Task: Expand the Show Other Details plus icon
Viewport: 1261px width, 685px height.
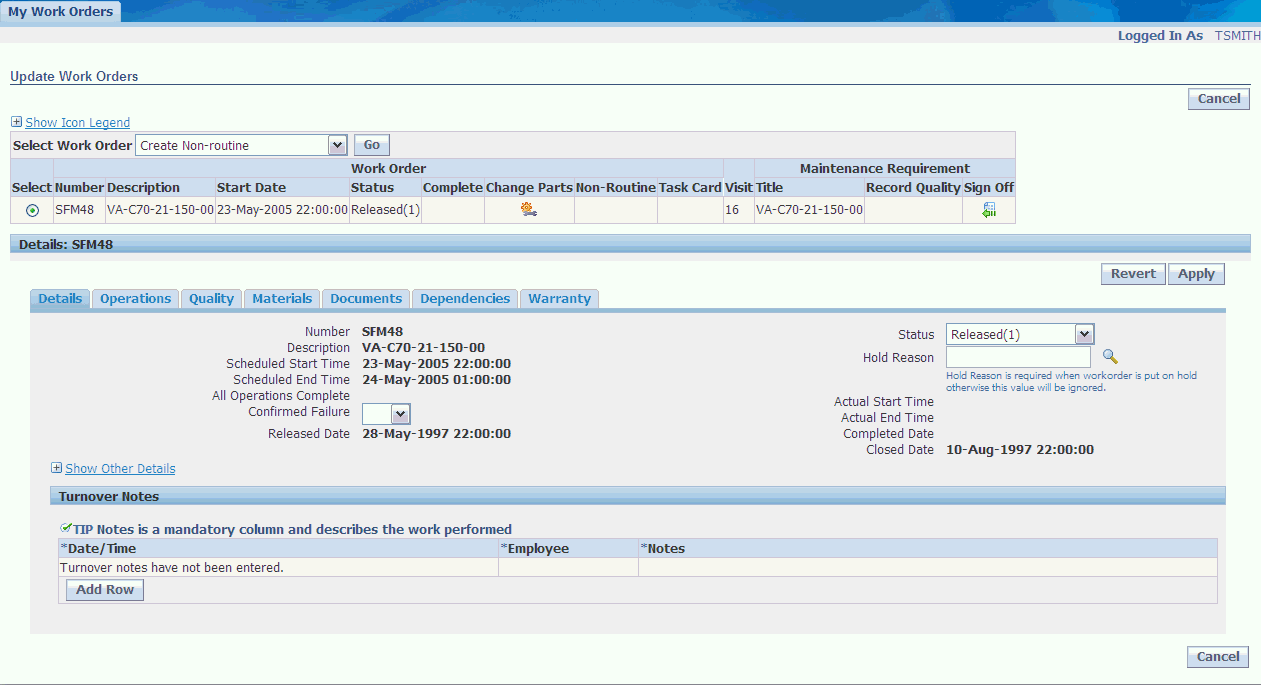Action: pos(56,468)
